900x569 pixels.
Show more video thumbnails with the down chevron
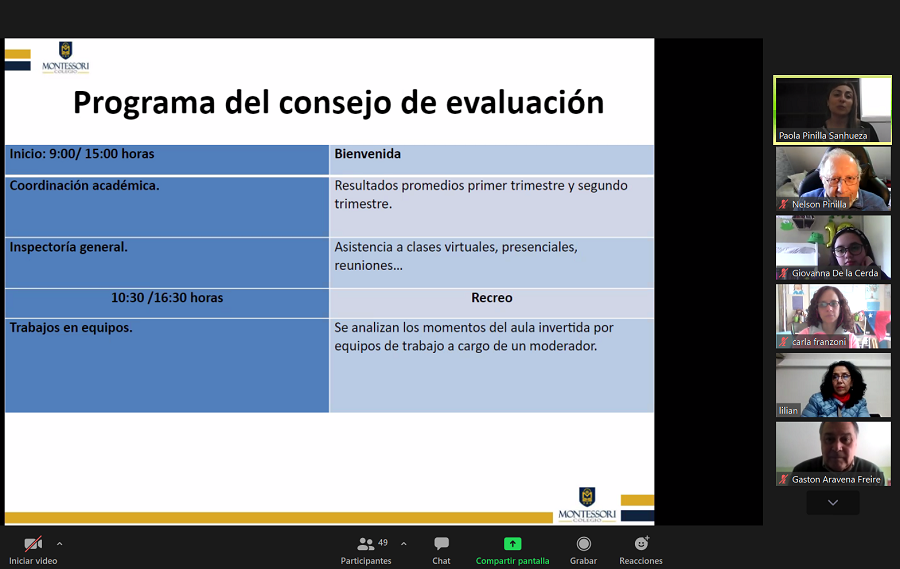pyautogui.click(x=833, y=502)
